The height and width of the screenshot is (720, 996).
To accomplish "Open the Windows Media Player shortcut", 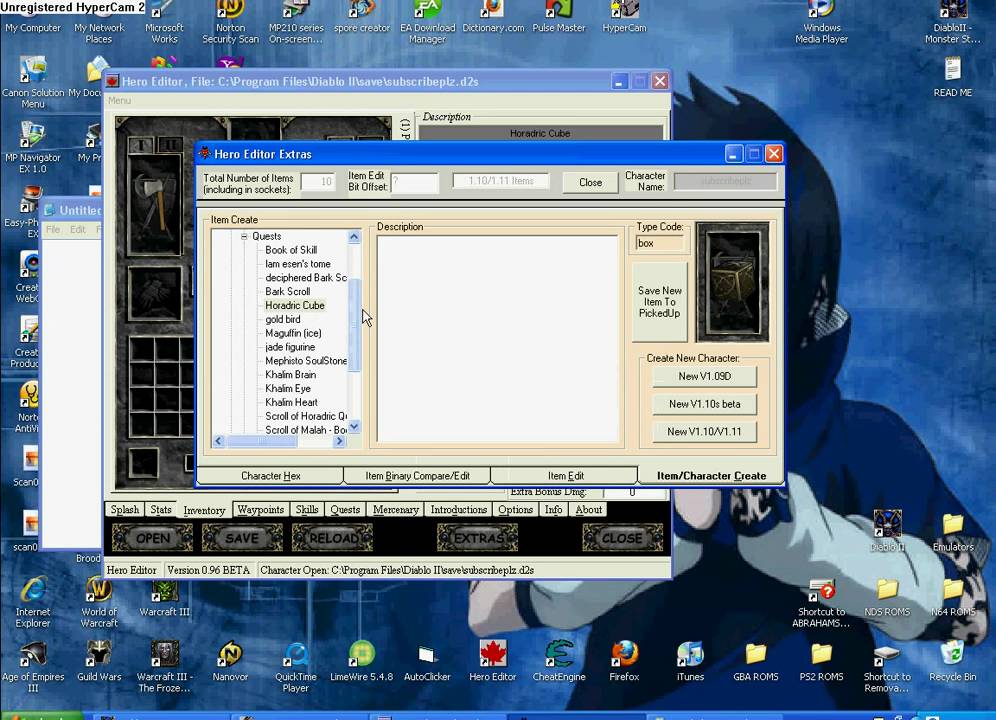I will [821, 23].
